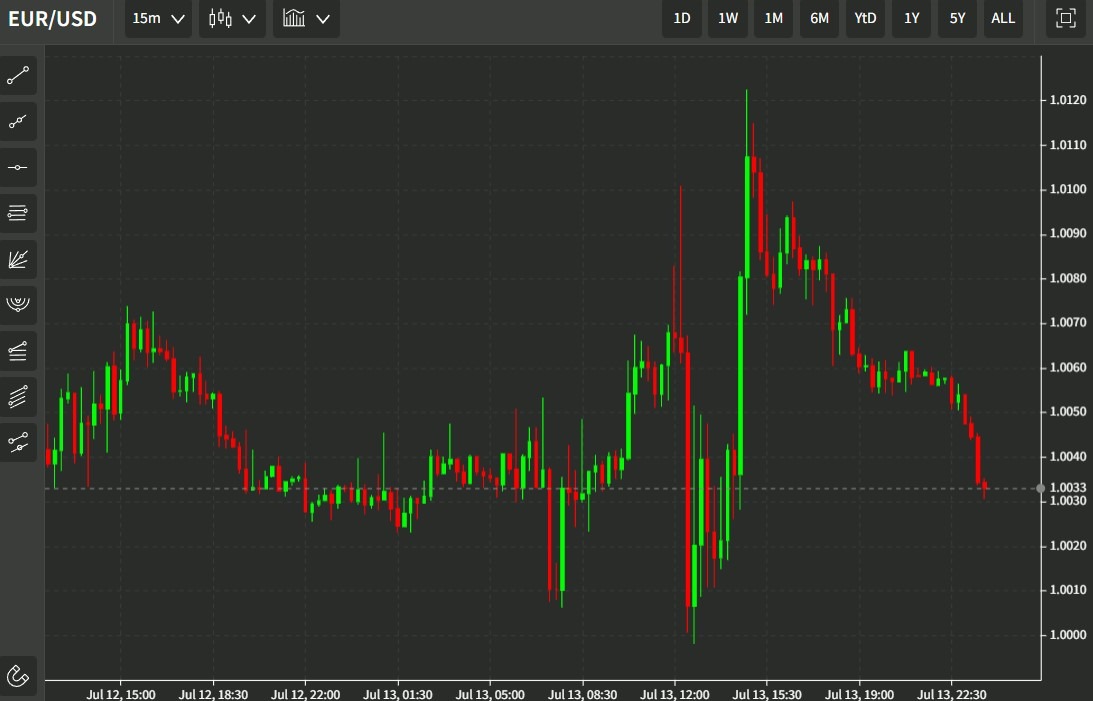This screenshot has width=1093, height=701.
Task: Pick the Horizontal Line tool
Action: pos(18,167)
